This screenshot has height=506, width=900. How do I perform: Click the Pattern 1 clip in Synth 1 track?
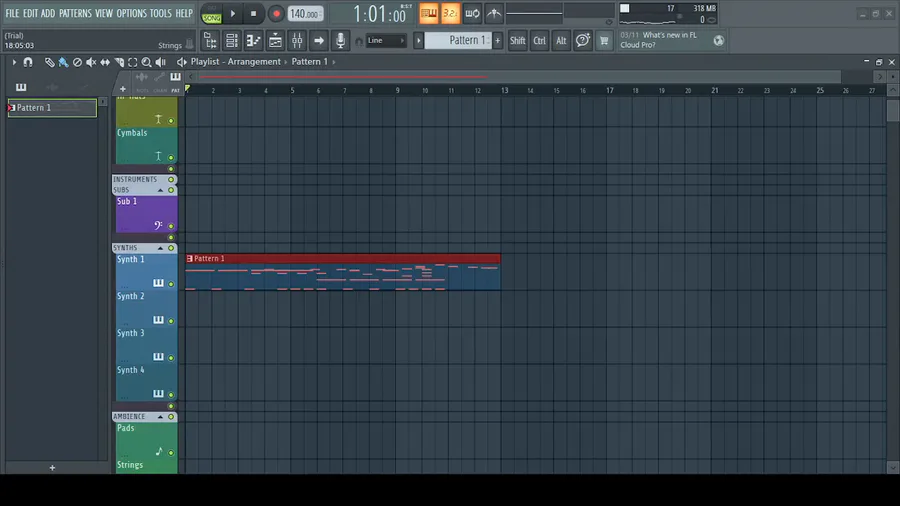(x=343, y=272)
